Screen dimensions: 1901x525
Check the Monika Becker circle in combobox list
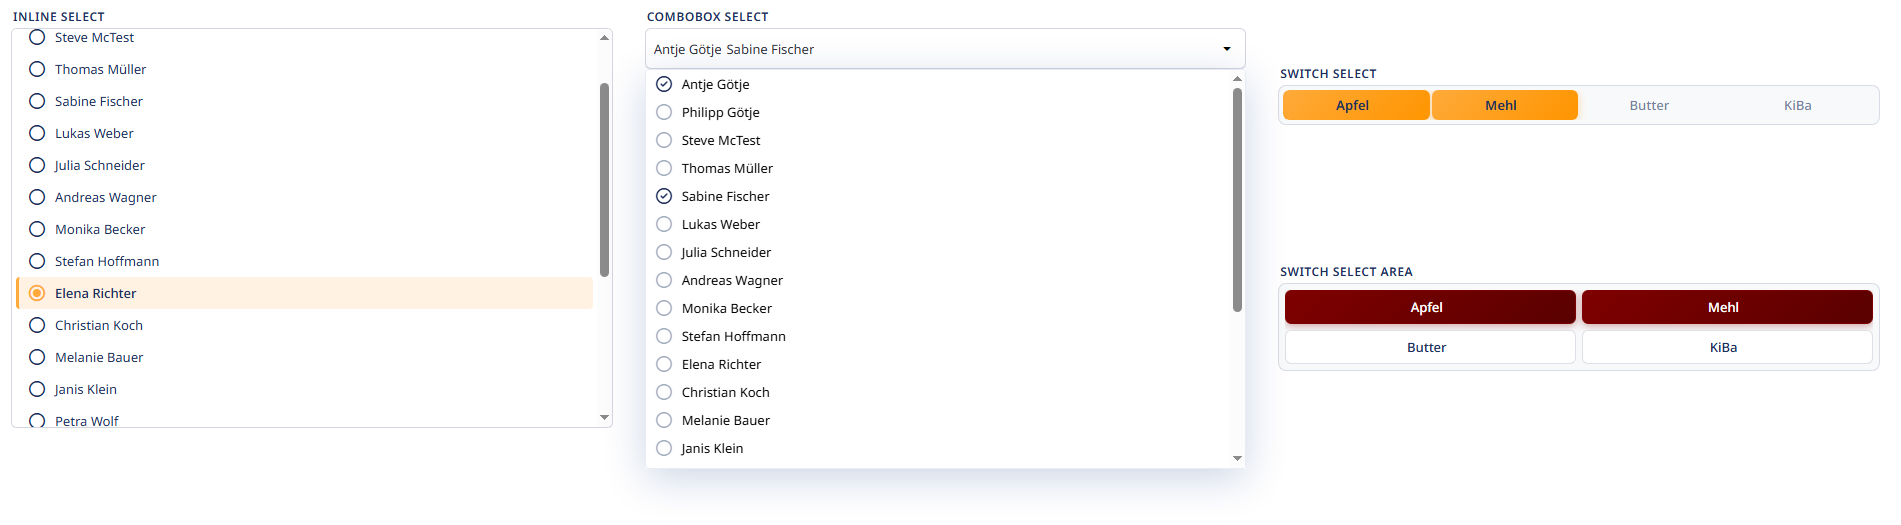click(664, 308)
